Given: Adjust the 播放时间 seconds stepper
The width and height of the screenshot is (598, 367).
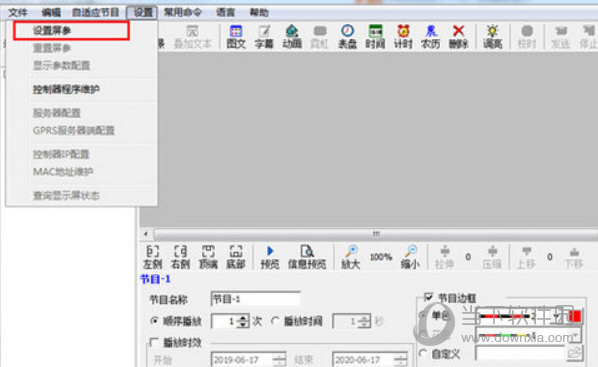Looking at the screenshot, I should 364,322.
